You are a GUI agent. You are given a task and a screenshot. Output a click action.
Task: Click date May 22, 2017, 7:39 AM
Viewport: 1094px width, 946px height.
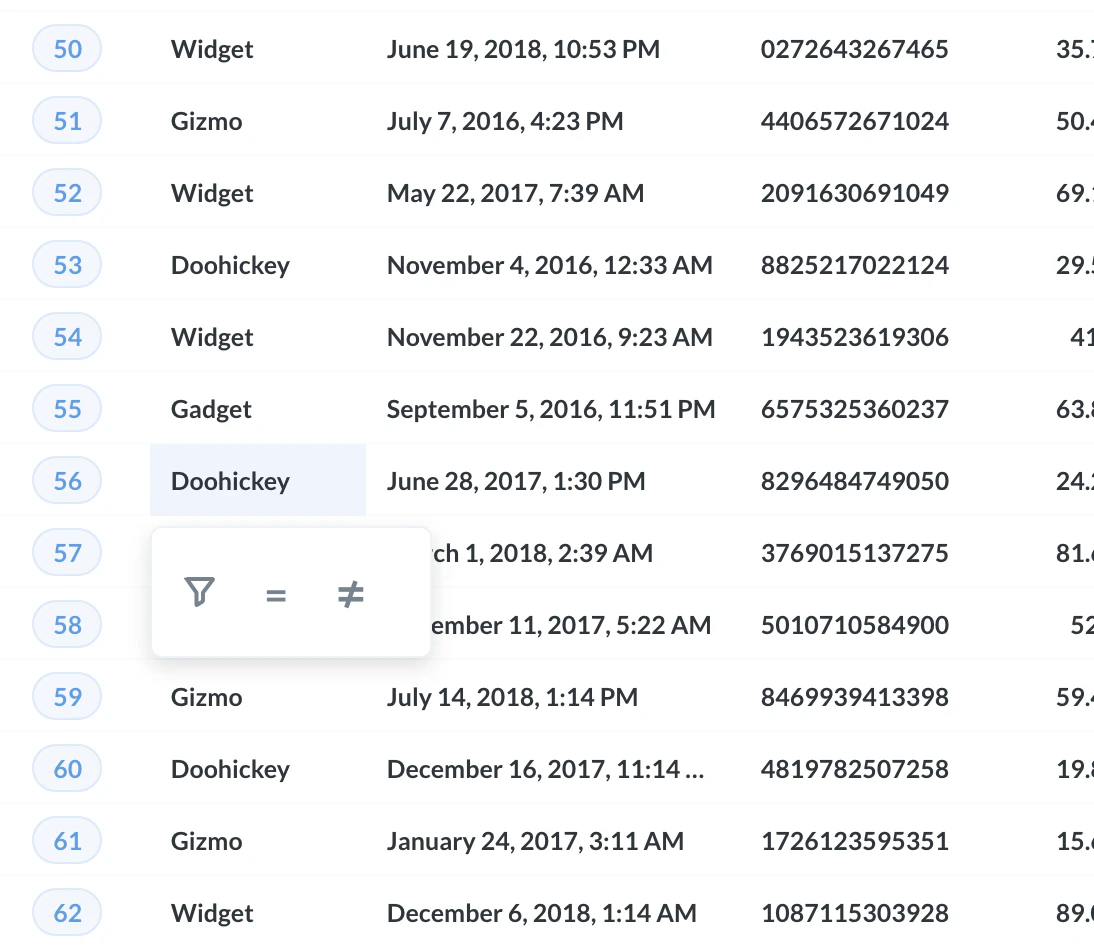click(516, 193)
